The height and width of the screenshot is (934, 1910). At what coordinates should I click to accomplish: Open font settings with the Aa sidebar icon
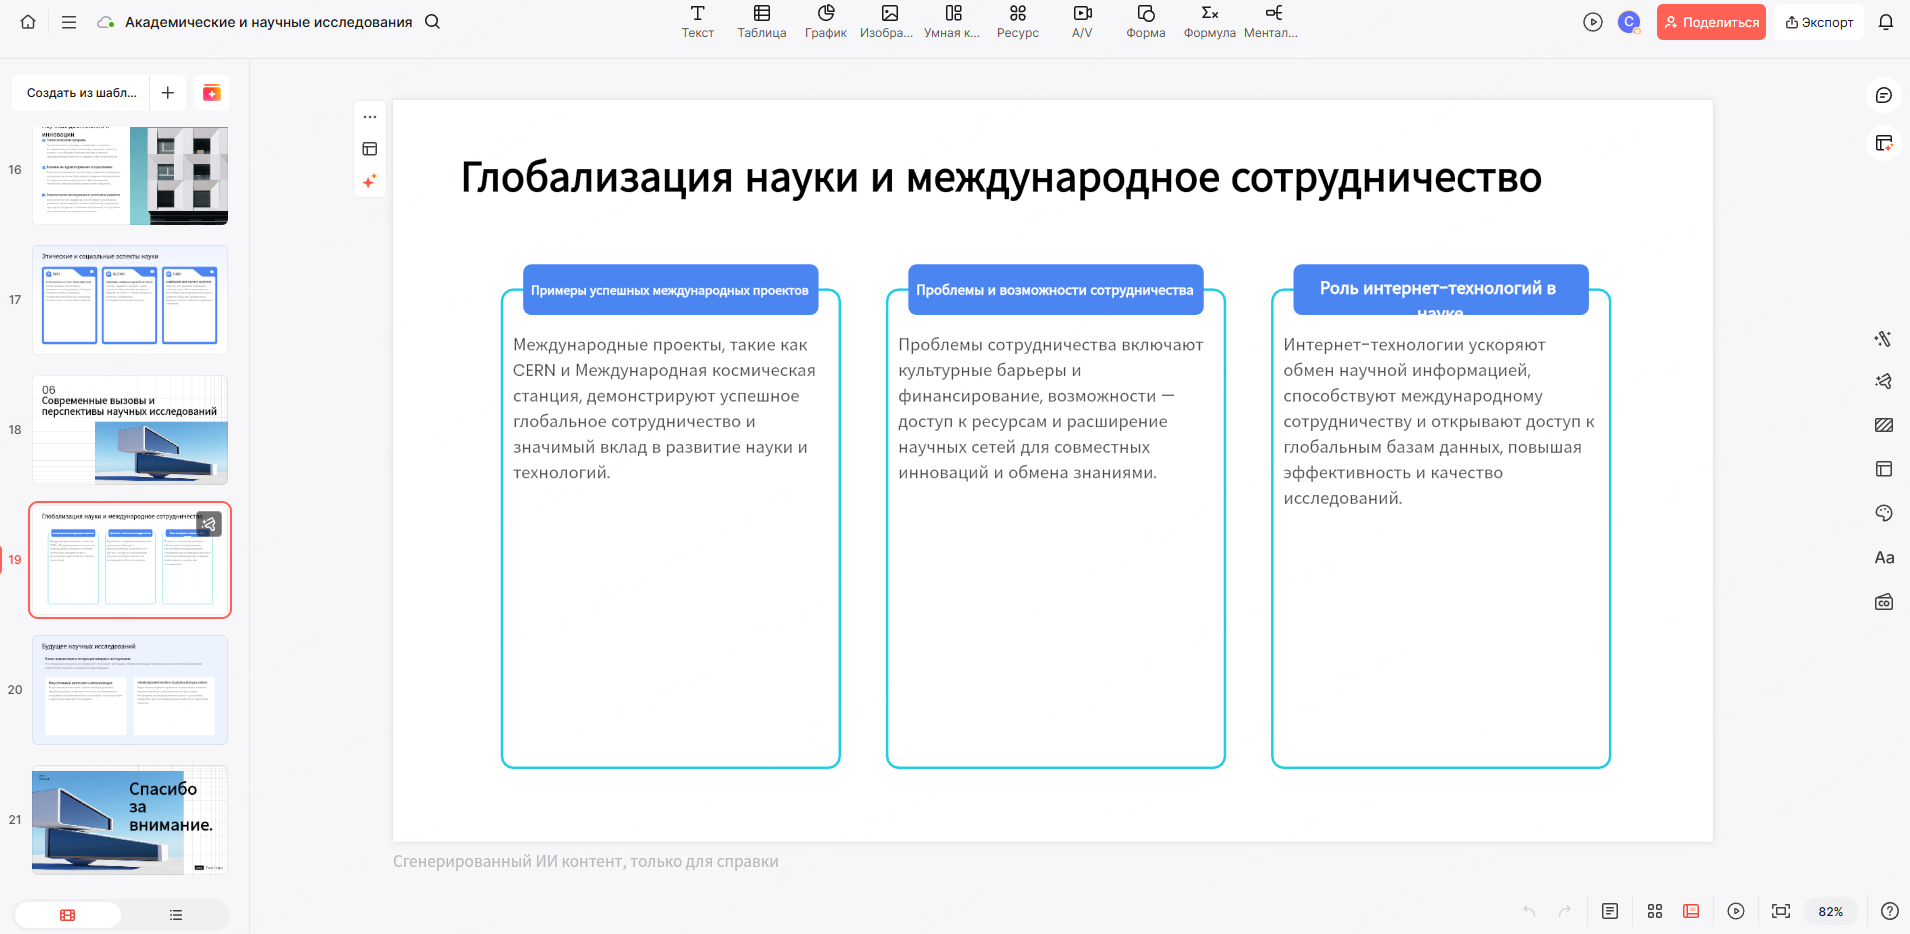[x=1884, y=557]
